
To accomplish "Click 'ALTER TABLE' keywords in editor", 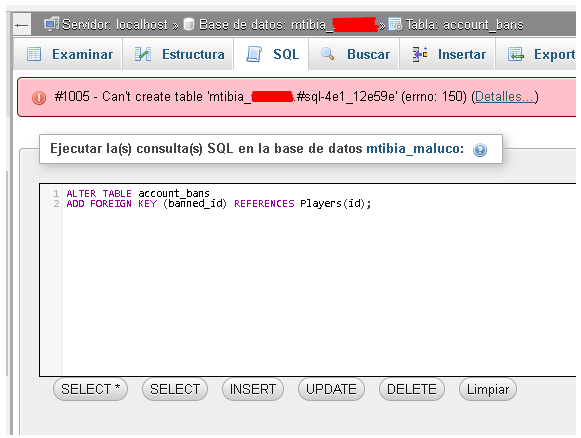I will tap(99, 193).
